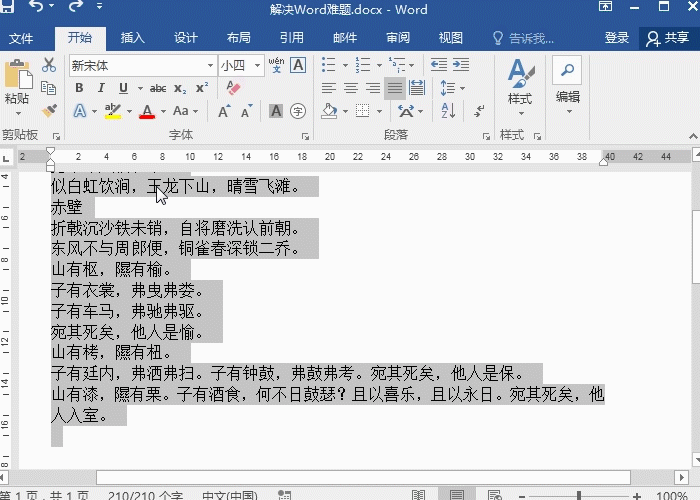This screenshot has height=500, width=700.
Task: Collapse the ribbon with chevron
Action: point(693,136)
